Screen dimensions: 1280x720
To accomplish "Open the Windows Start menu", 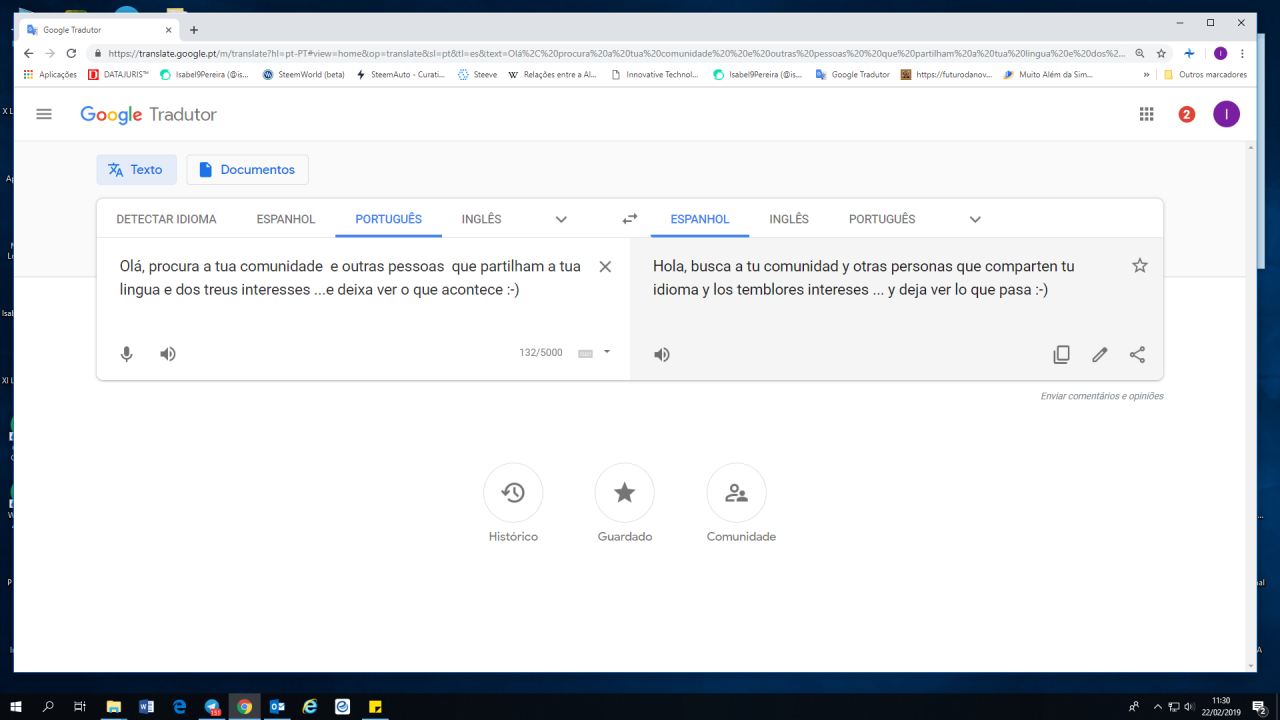I will click(x=16, y=707).
